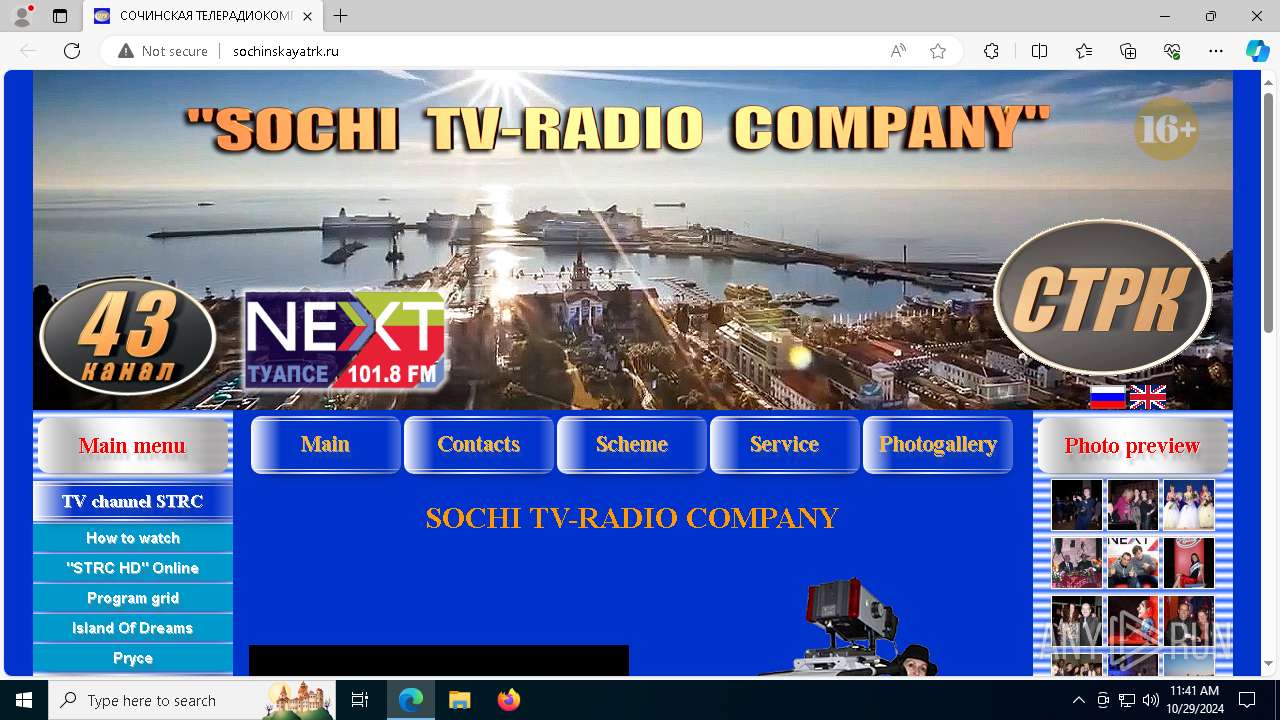Open Collections icon in toolbar
1280x720 pixels.
point(1128,51)
